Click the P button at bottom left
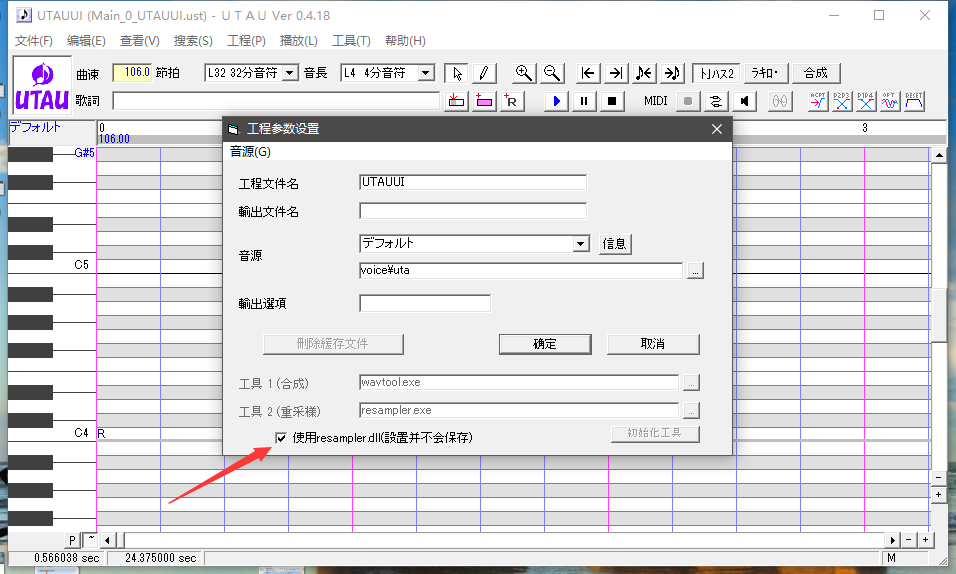Viewport: 956px width, 574px height. [73, 540]
